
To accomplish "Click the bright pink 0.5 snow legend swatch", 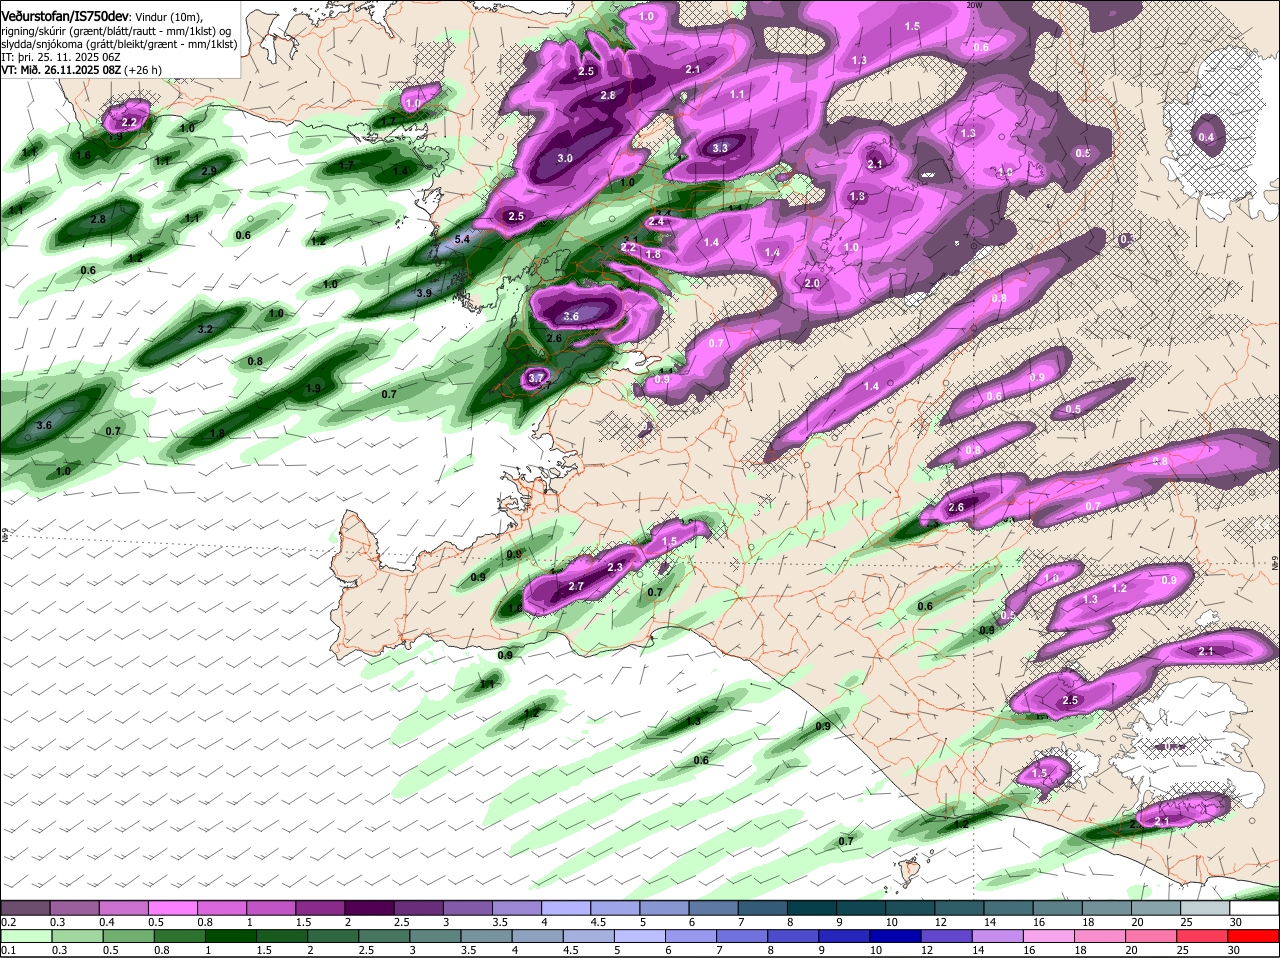I will tap(172, 907).
